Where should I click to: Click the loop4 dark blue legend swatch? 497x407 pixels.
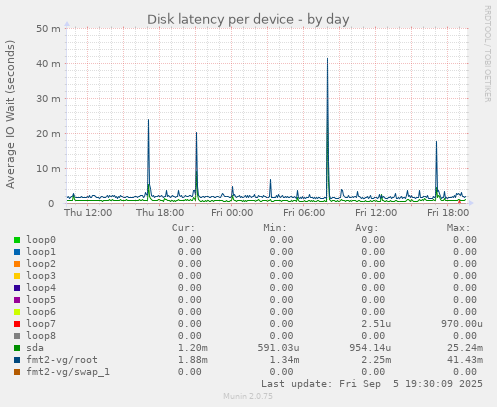coord(17,288)
